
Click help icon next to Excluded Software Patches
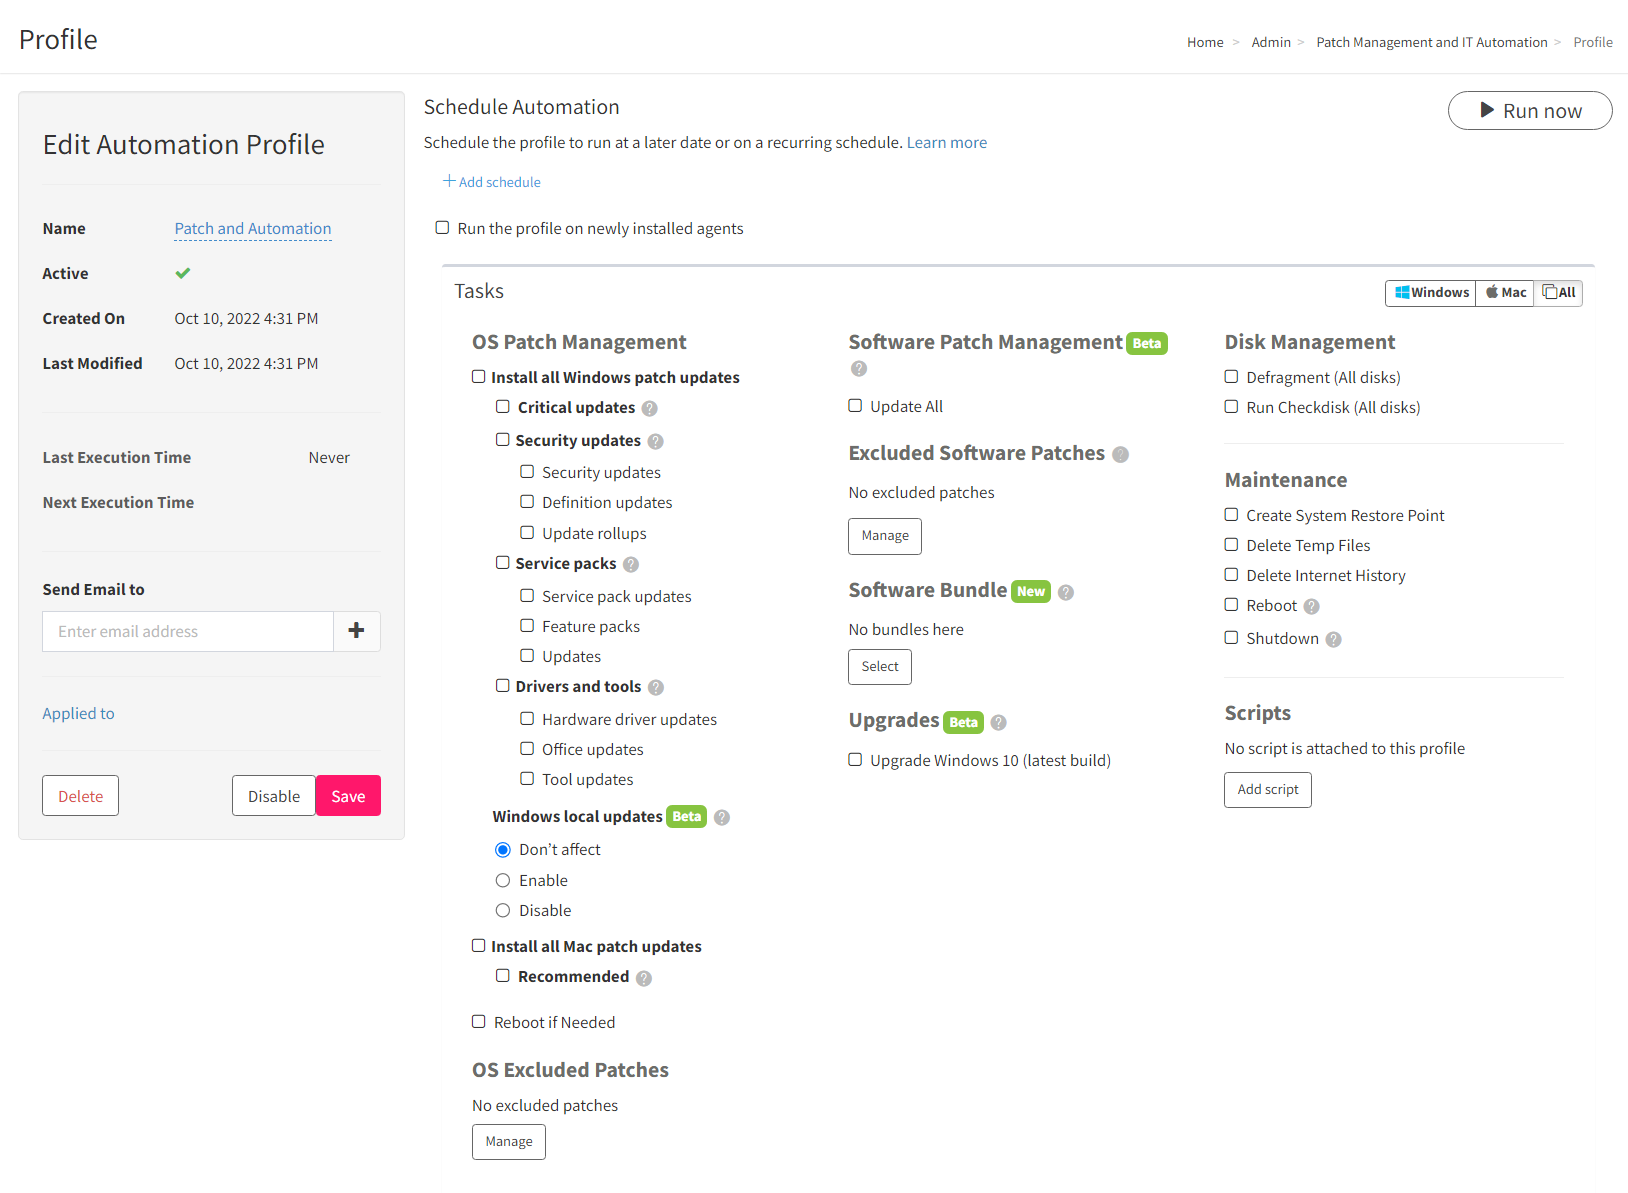point(1121,454)
